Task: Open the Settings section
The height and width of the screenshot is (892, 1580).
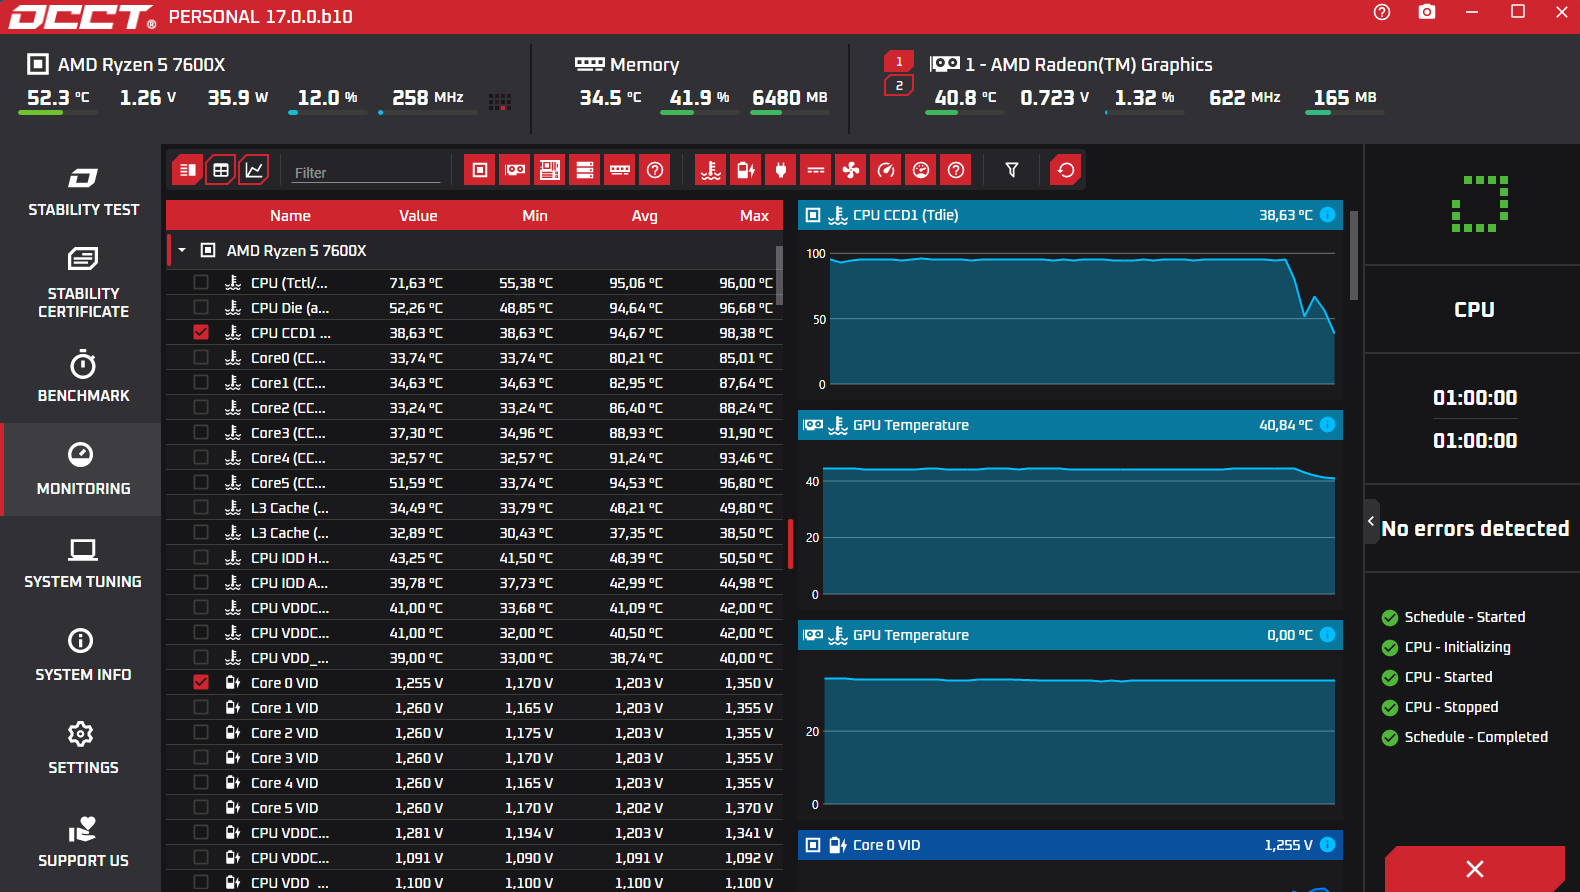Action: 82,748
